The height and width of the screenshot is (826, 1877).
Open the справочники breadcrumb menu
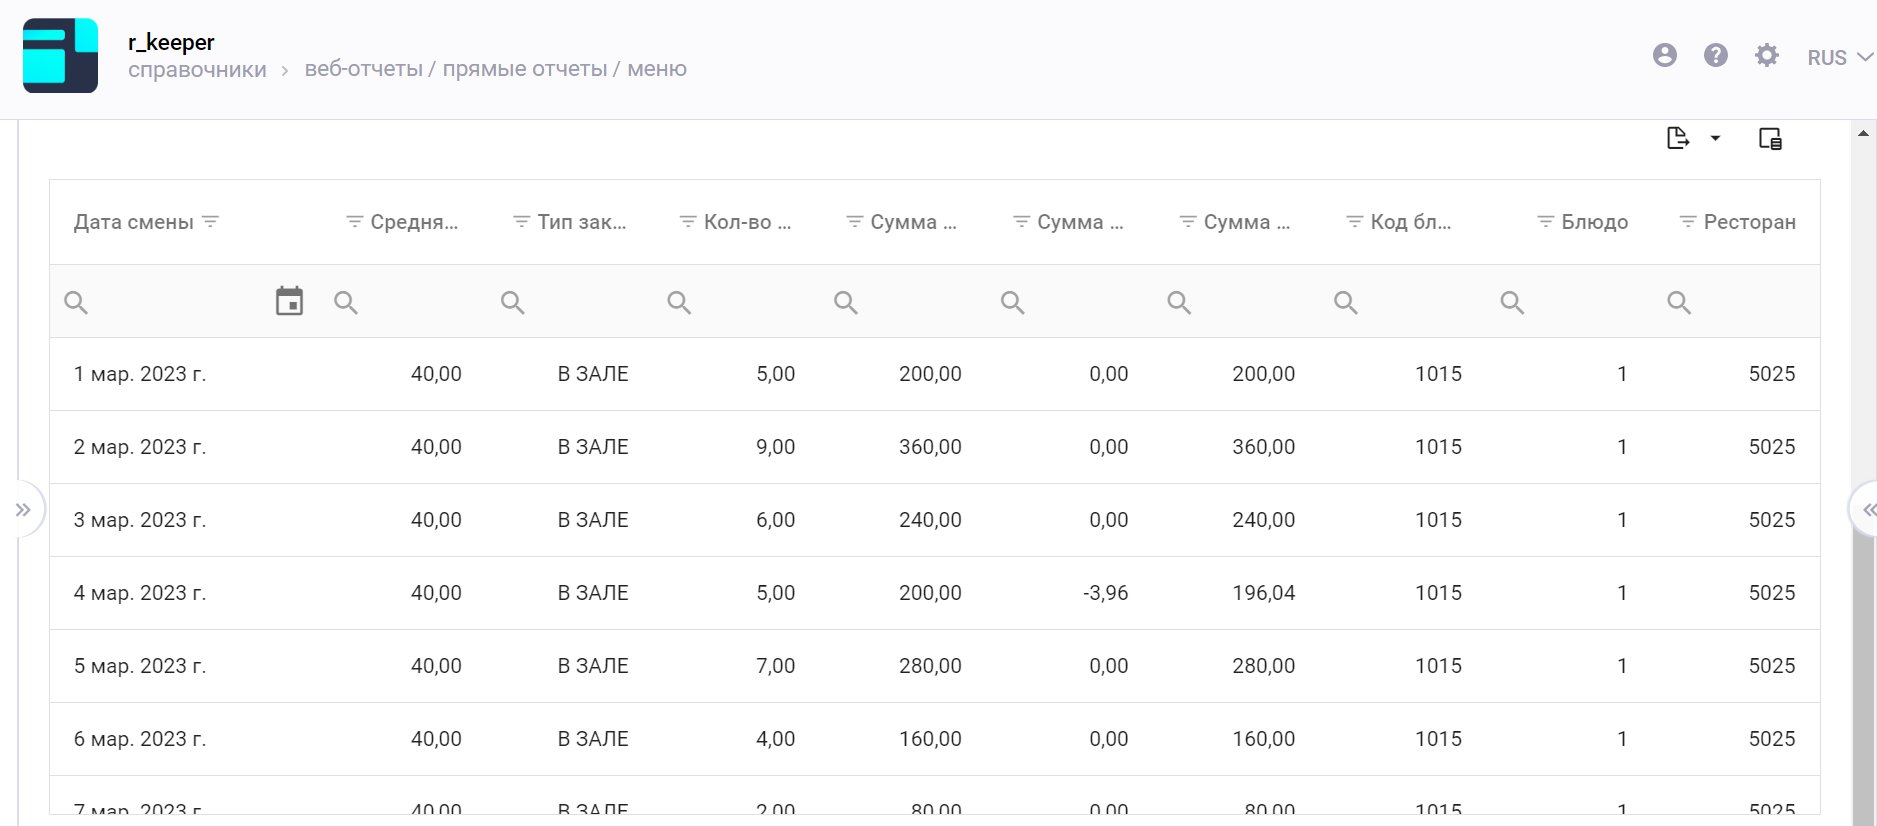point(197,70)
